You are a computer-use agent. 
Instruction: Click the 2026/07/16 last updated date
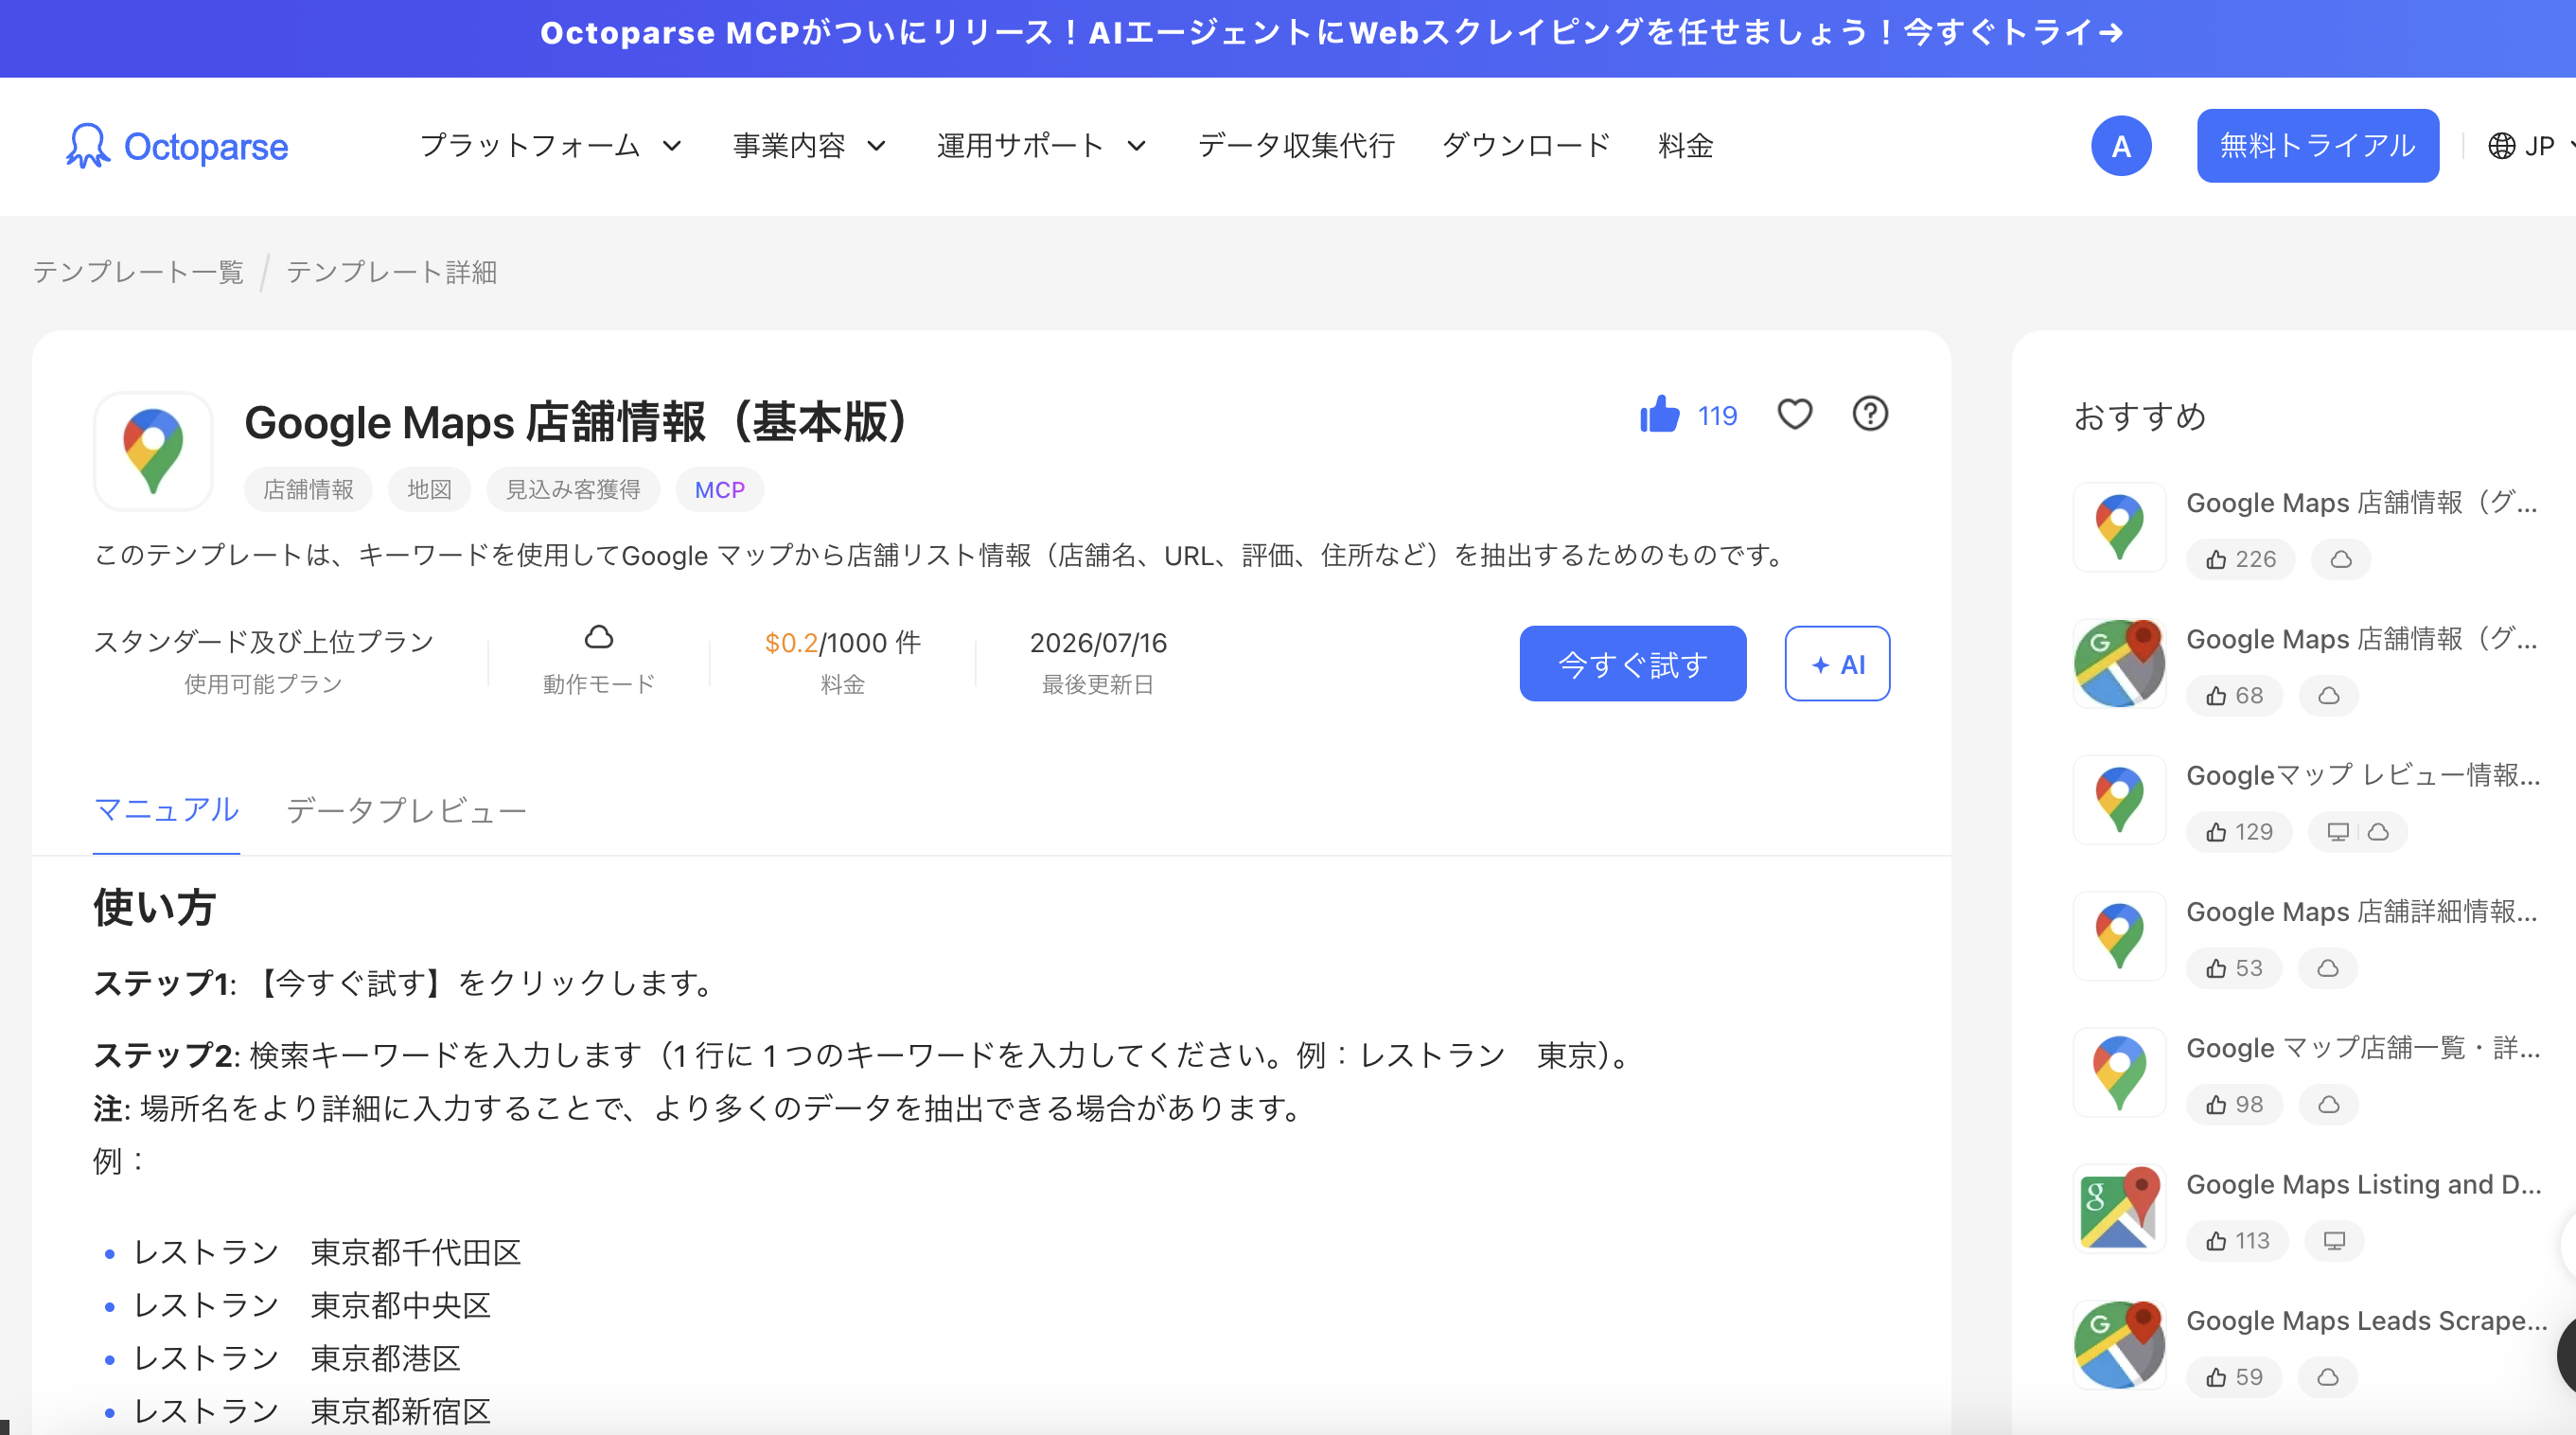1098,643
